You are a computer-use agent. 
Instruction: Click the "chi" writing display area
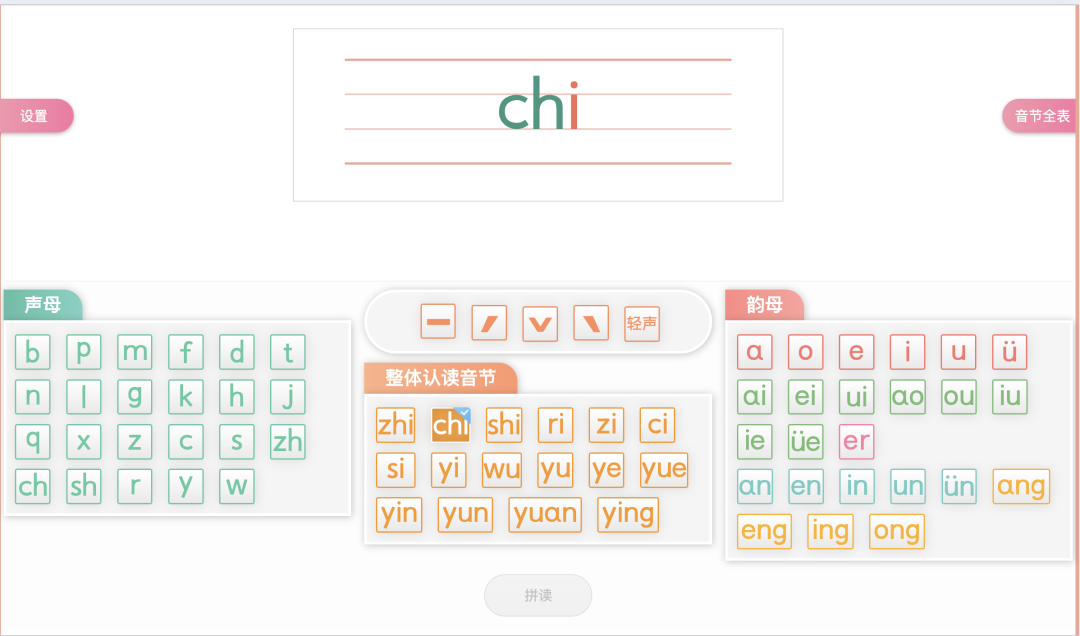[x=538, y=113]
